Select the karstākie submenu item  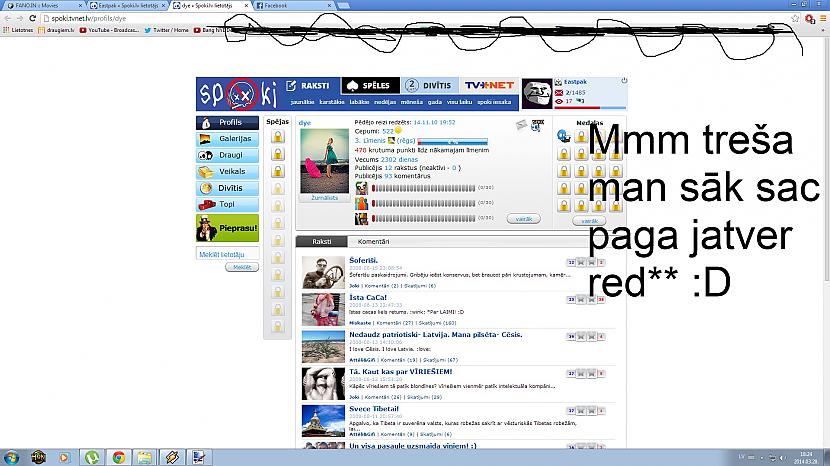point(332,102)
